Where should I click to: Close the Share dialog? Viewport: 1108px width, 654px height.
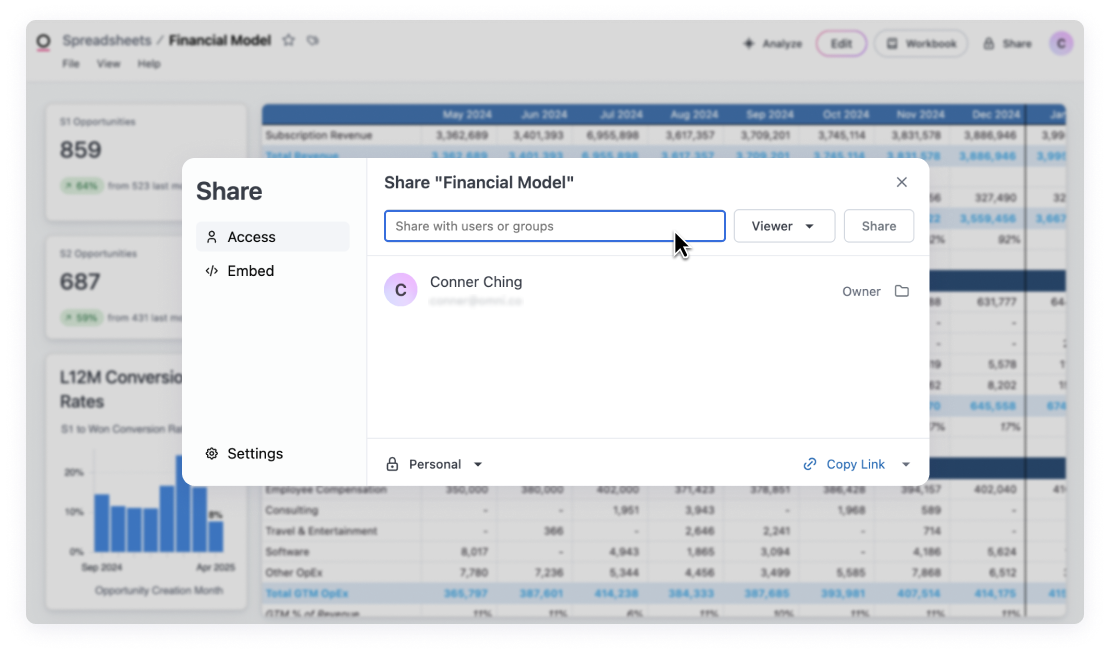pyautogui.click(x=901, y=182)
